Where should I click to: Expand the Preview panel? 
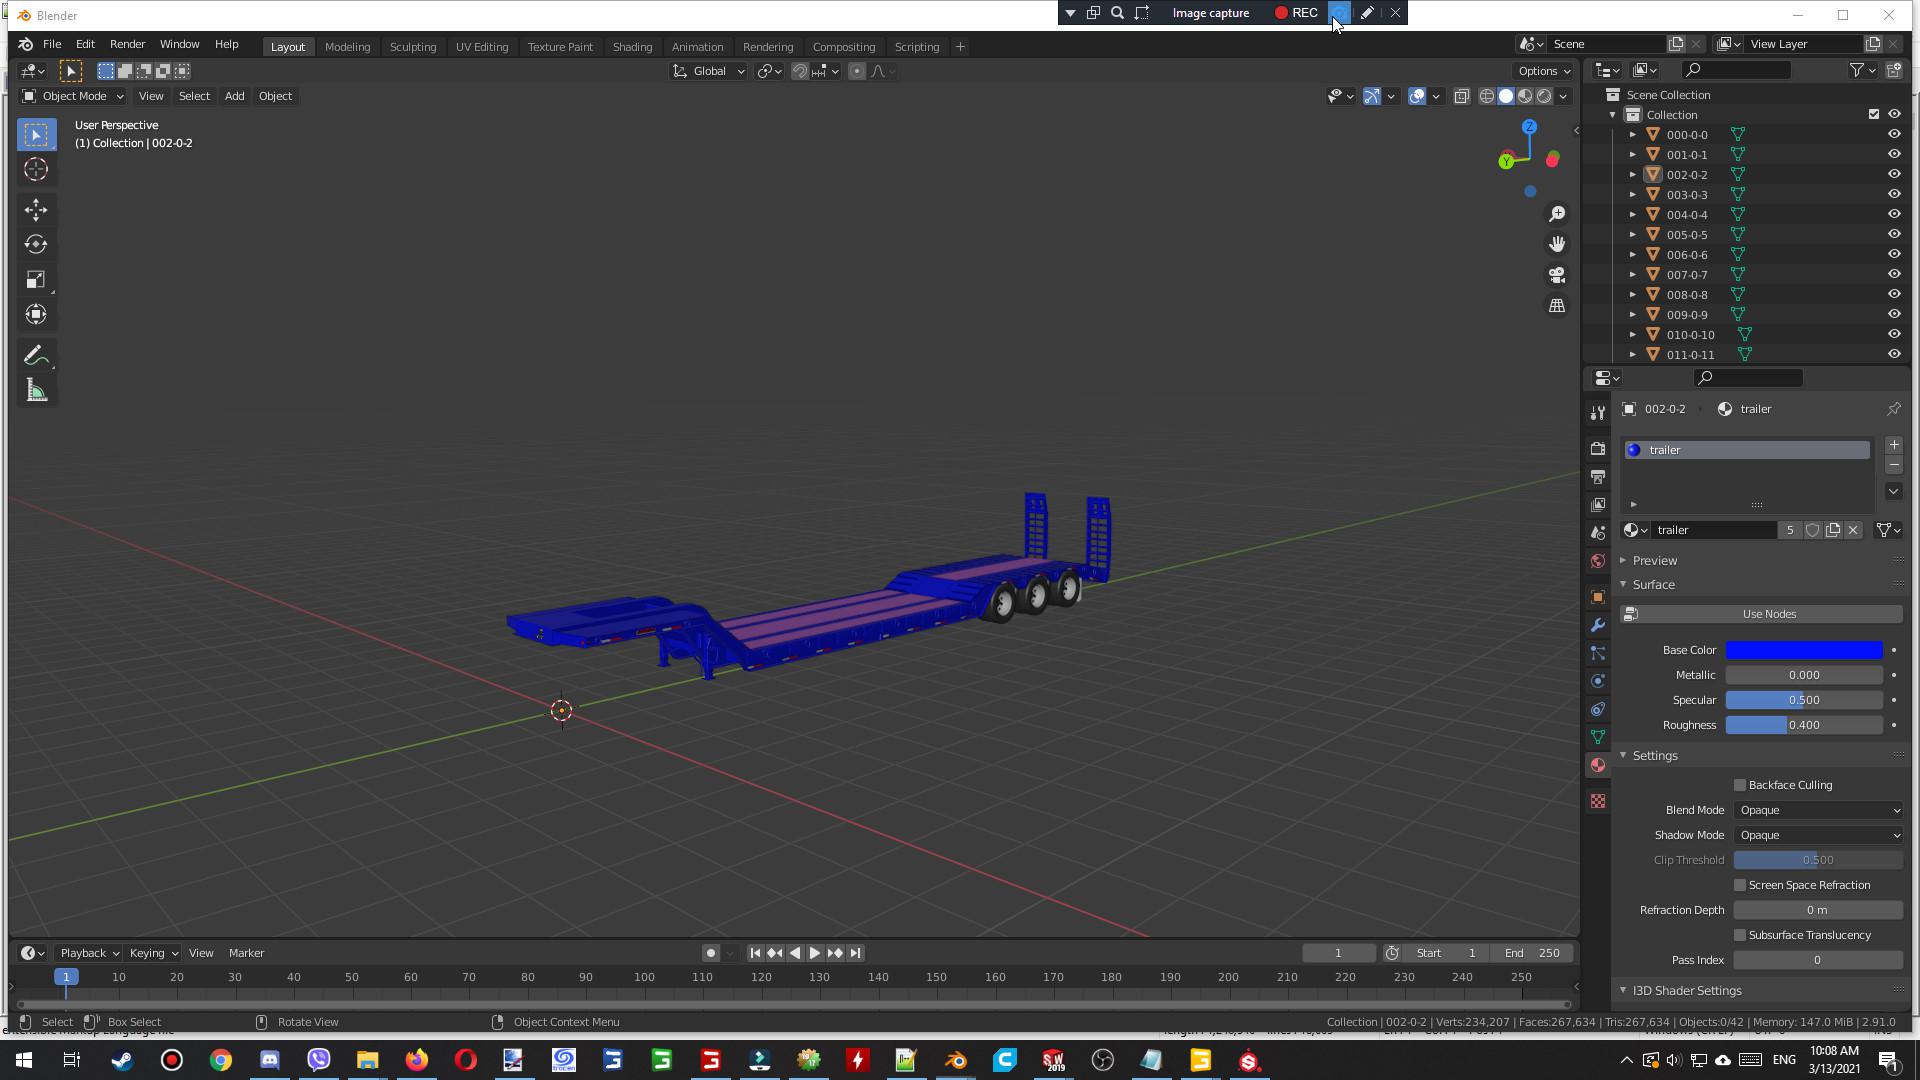pos(1654,560)
